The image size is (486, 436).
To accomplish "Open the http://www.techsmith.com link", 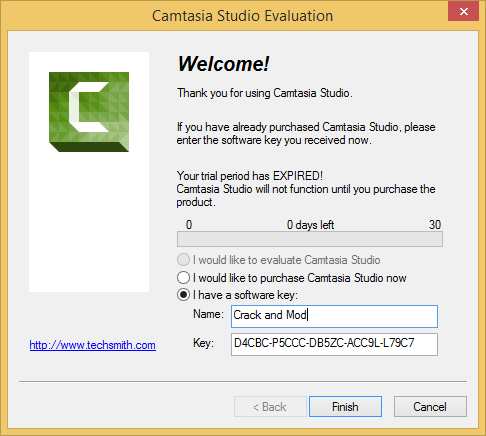I will pyautogui.click(x=93, y=345).
